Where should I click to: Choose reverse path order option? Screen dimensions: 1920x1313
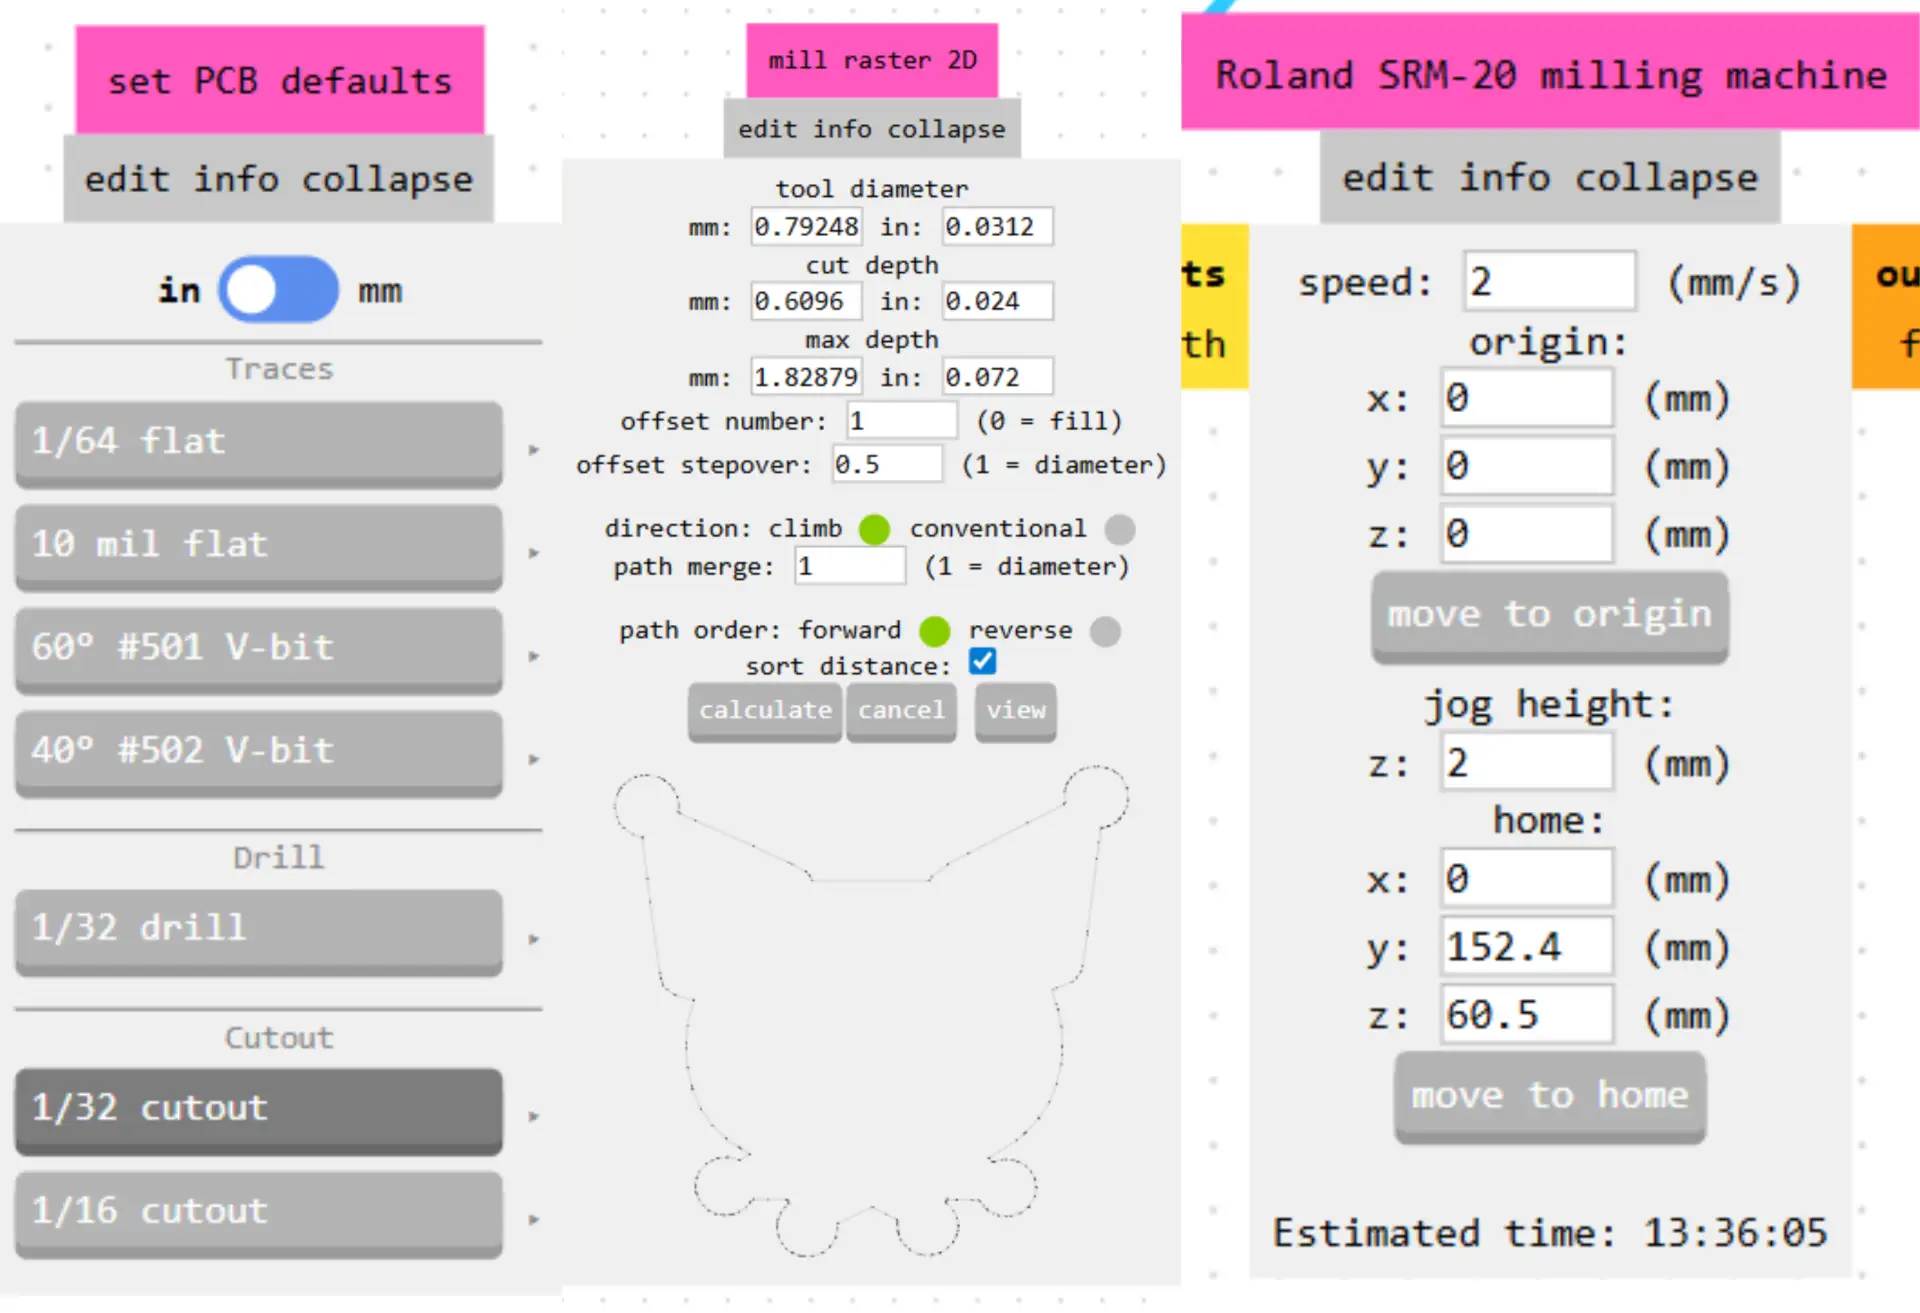[1105, 631]
